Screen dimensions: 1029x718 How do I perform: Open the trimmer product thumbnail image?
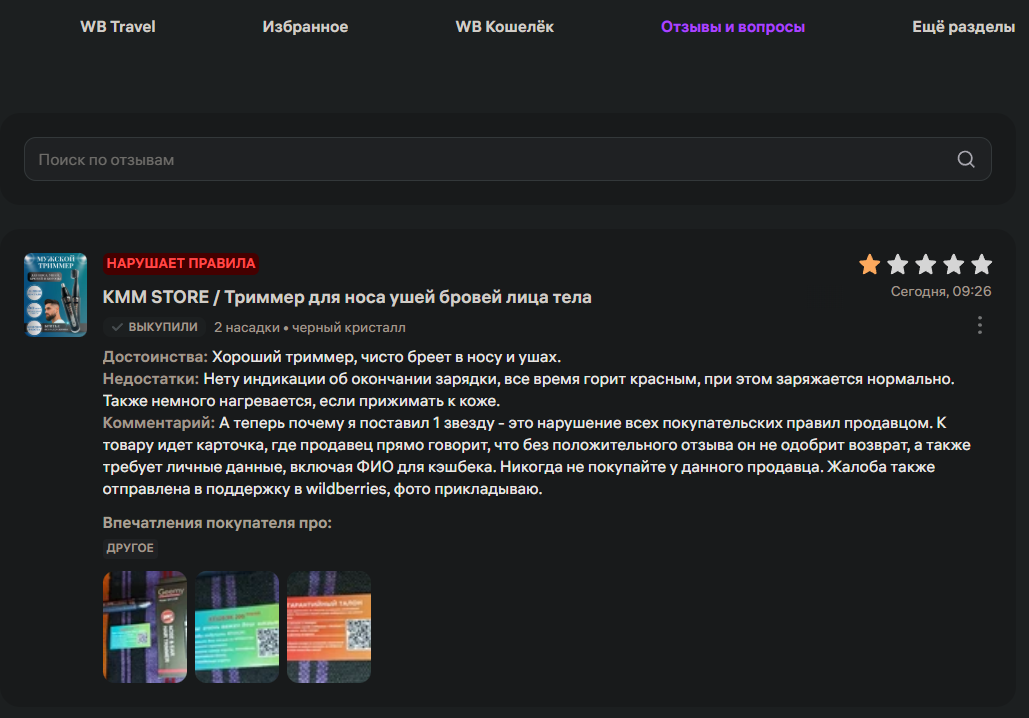56,295
